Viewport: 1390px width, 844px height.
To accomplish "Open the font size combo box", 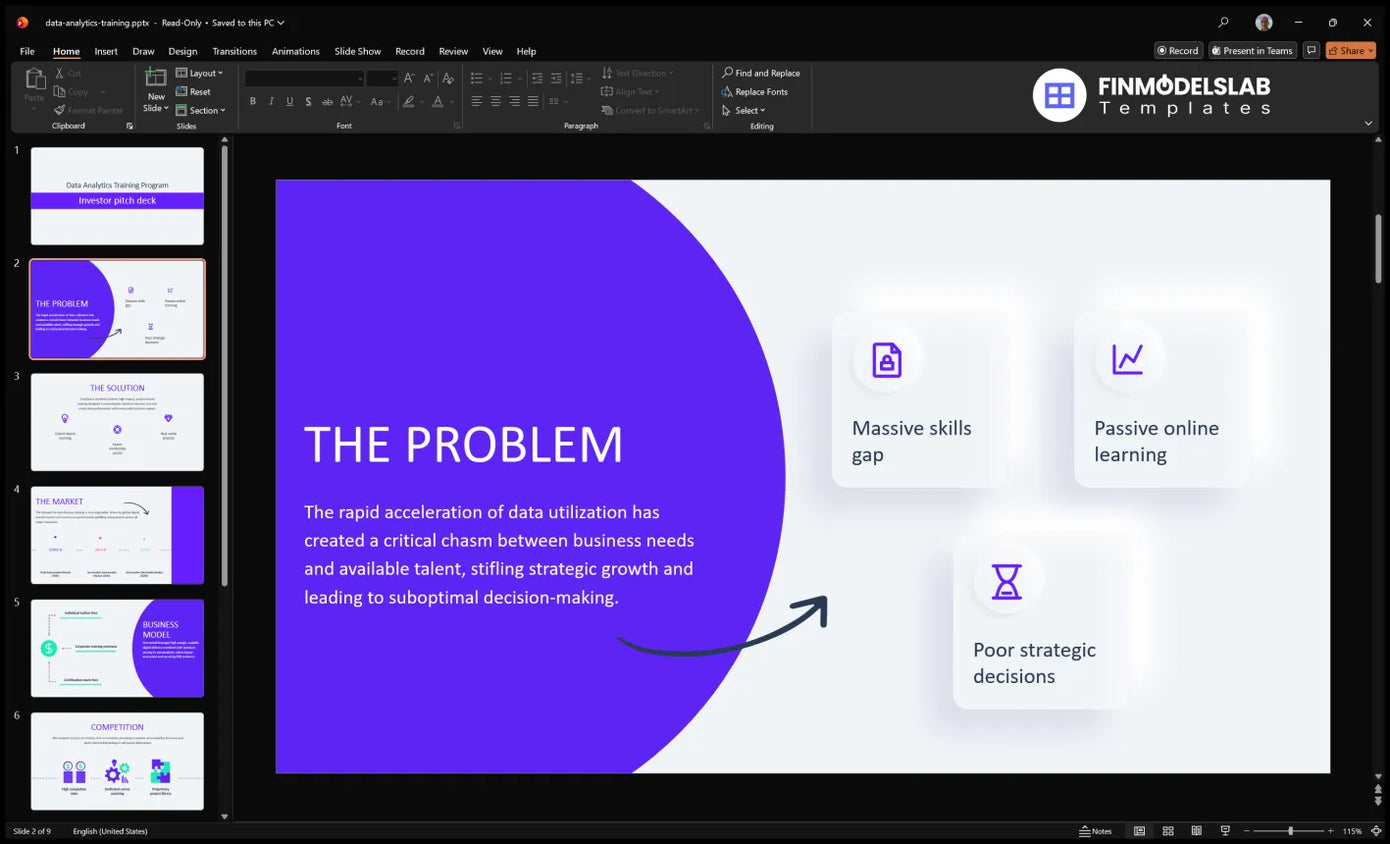I will coord(382,78).
